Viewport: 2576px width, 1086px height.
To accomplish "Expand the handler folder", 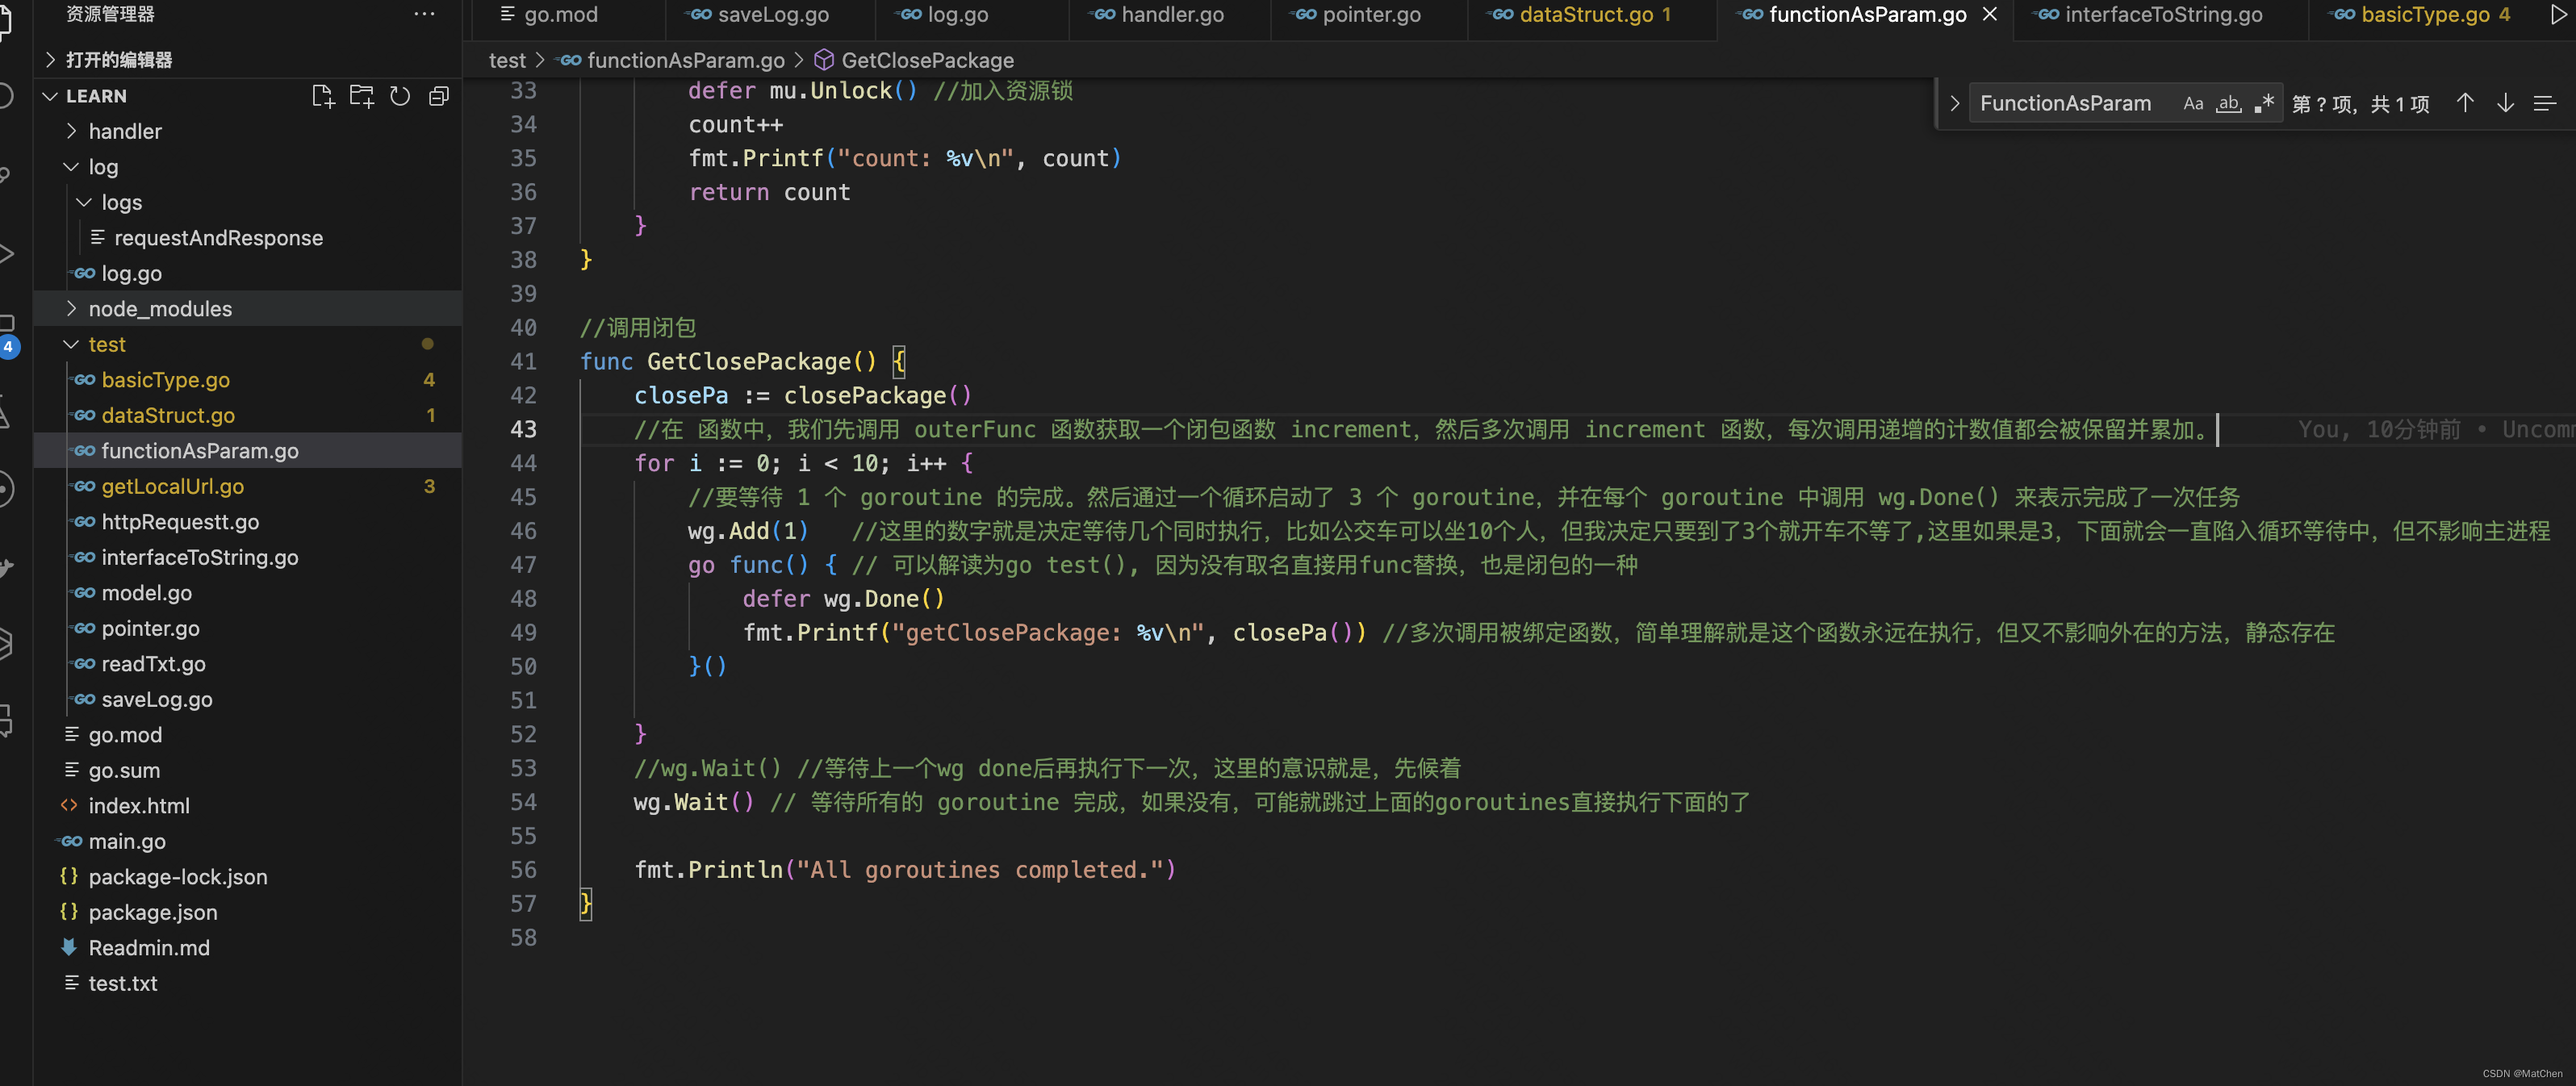I will coord(124,131).
